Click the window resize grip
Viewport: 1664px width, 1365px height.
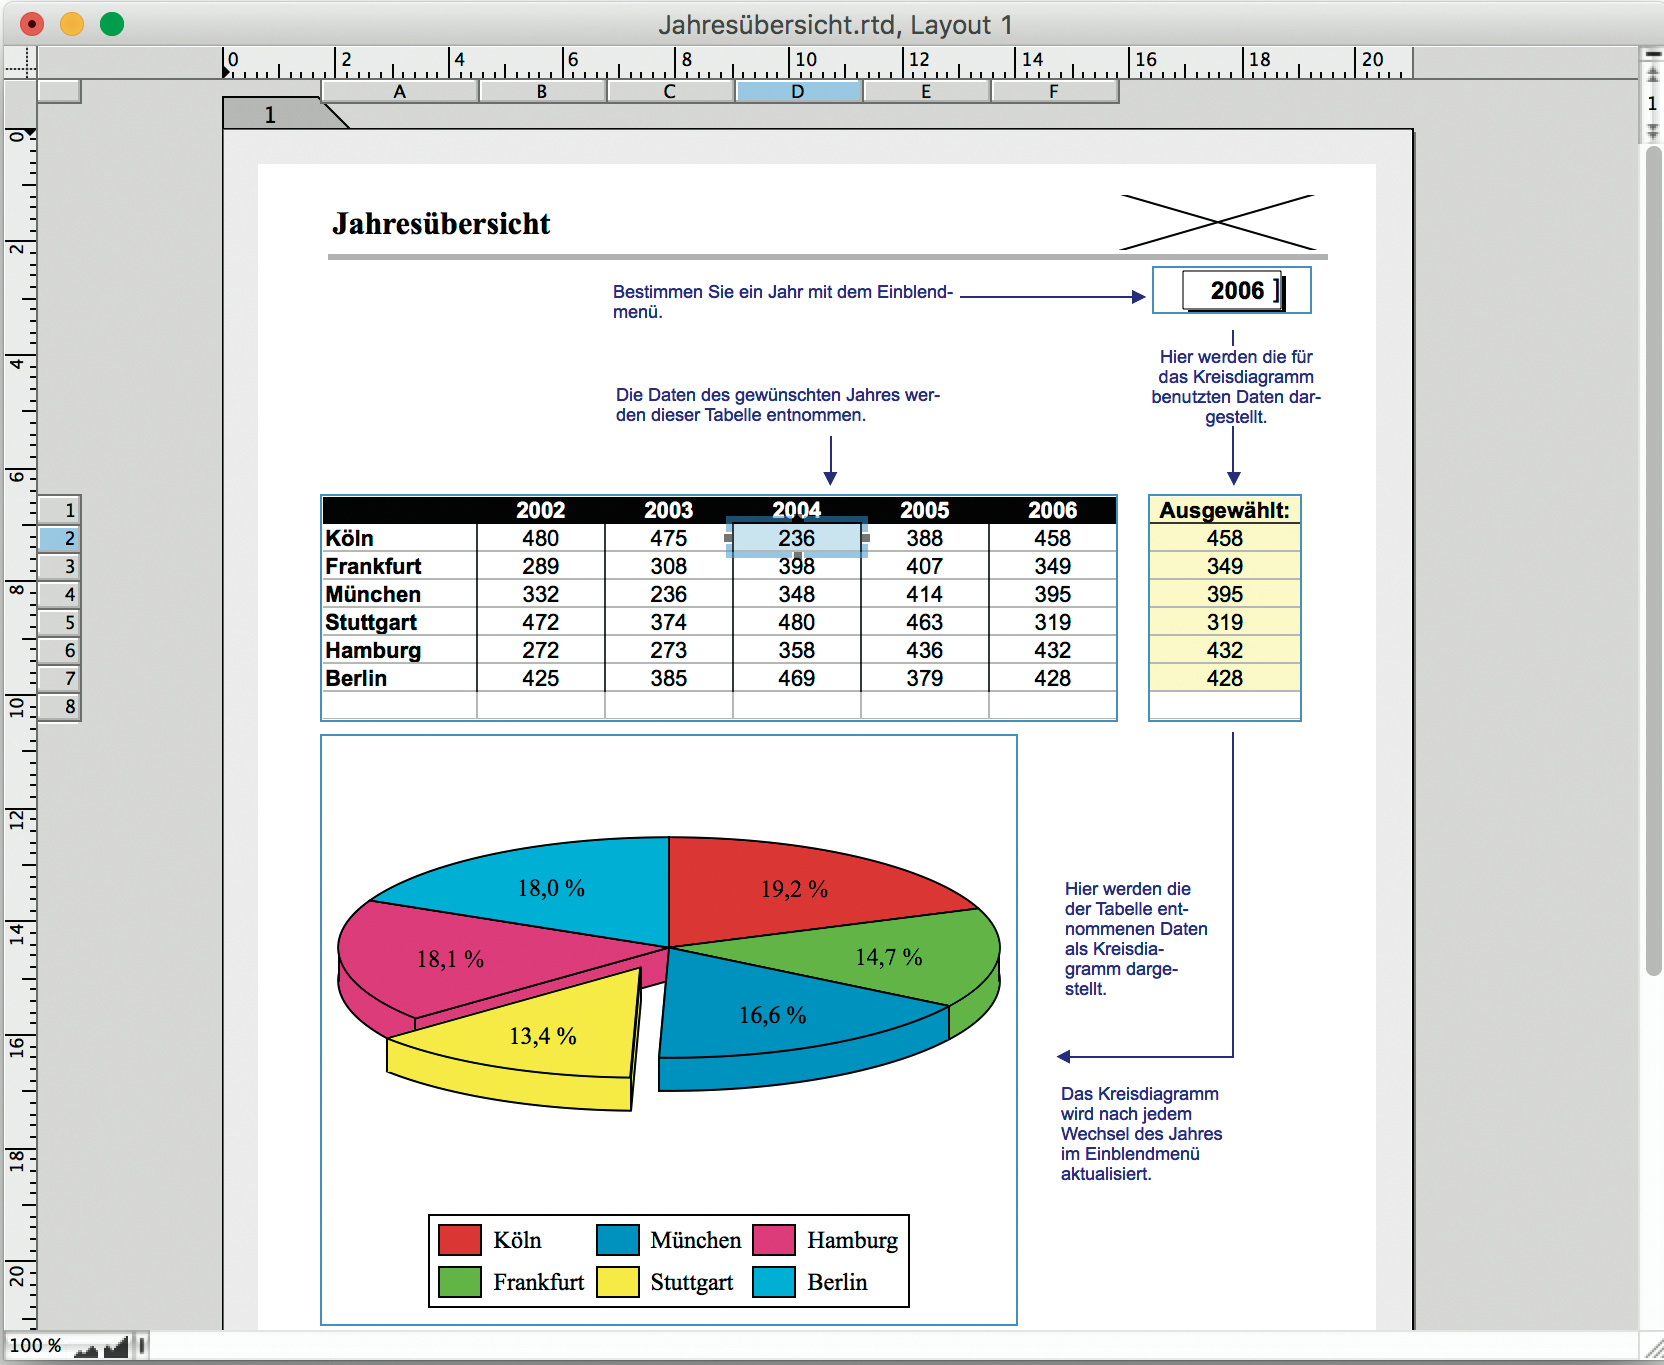1652,1349
